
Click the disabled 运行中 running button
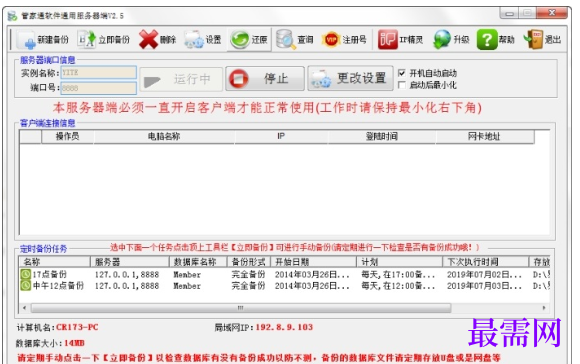point(181,79)
